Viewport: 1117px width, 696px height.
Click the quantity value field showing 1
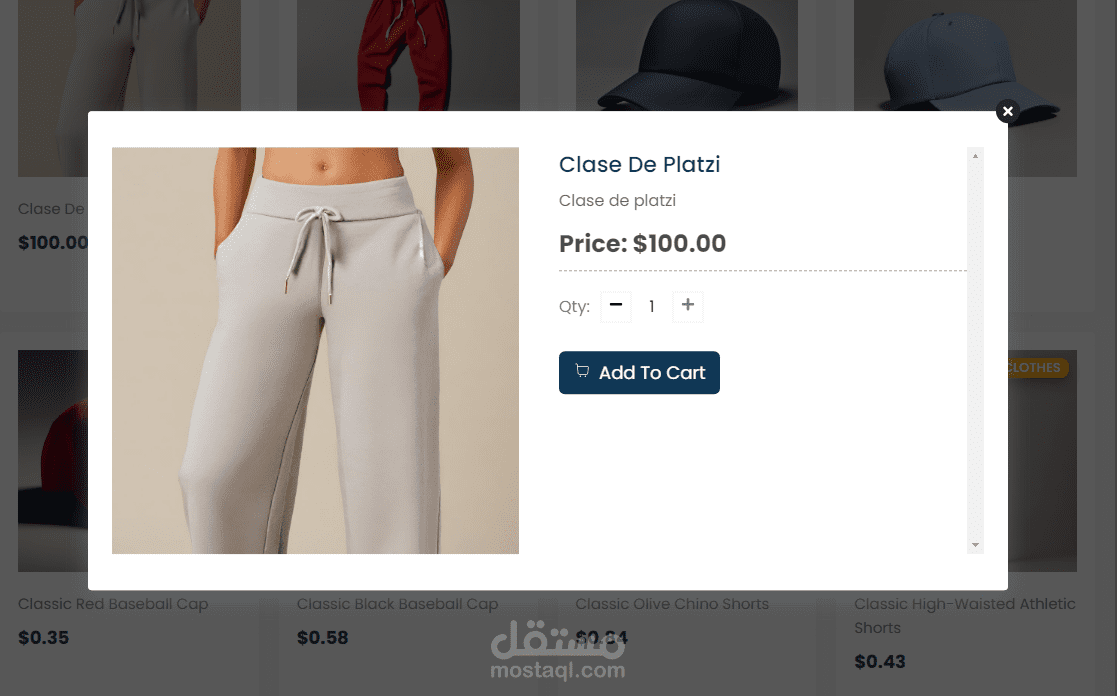click(652, 306)
